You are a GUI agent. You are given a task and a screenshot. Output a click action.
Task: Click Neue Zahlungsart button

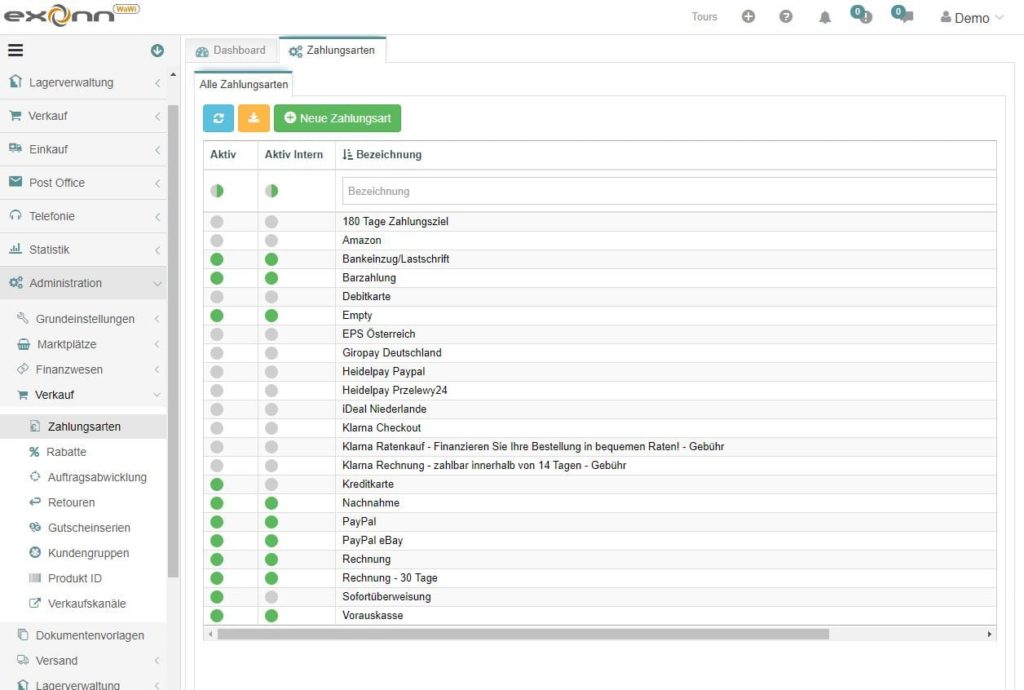(338, 118)
